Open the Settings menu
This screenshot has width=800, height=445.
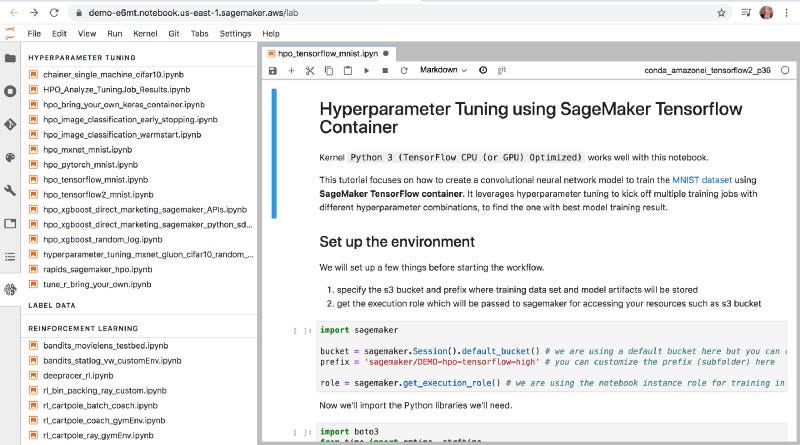pos(235,34)
